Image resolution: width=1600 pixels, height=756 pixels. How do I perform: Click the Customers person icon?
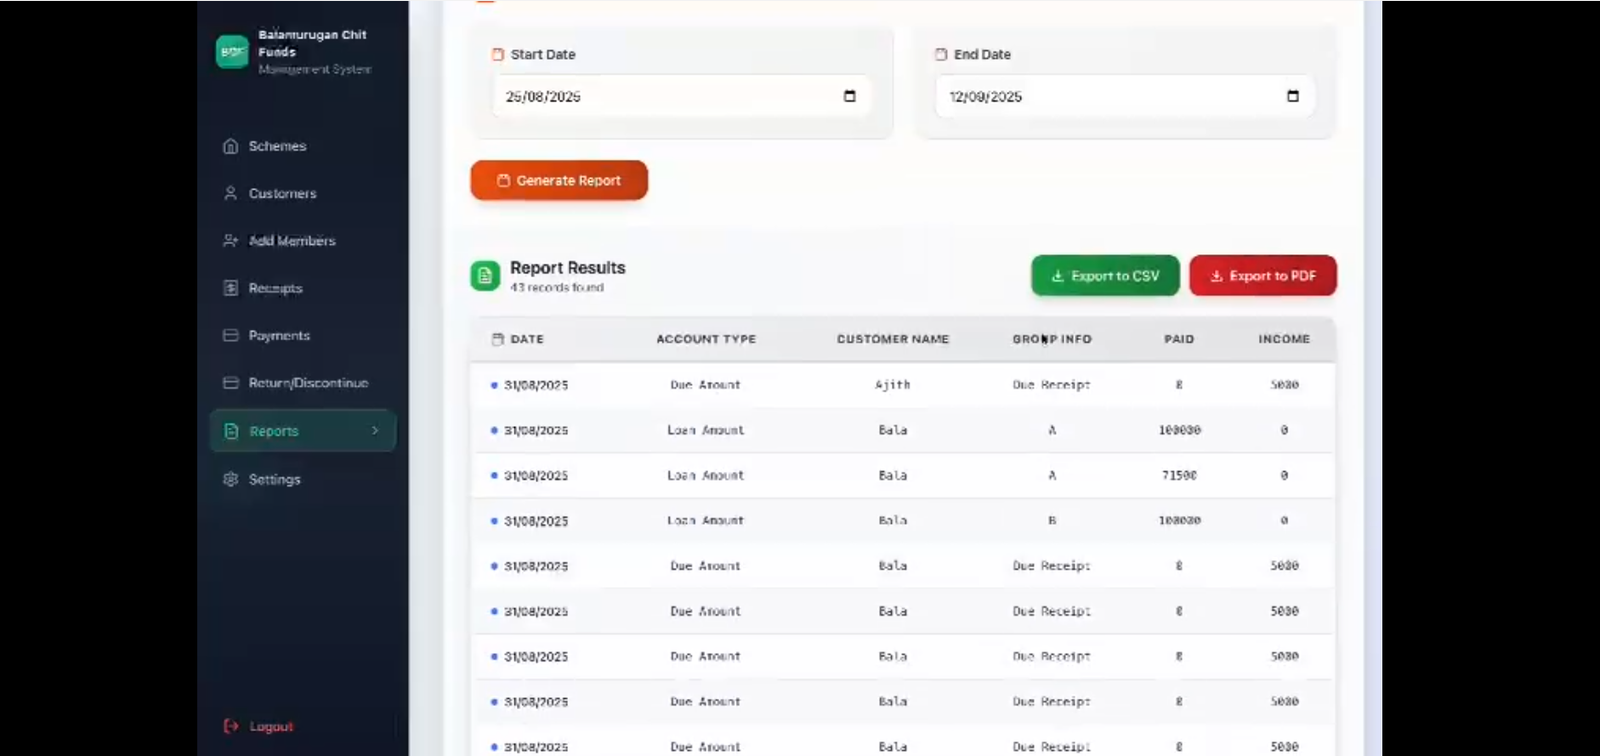tap(230, 193)
